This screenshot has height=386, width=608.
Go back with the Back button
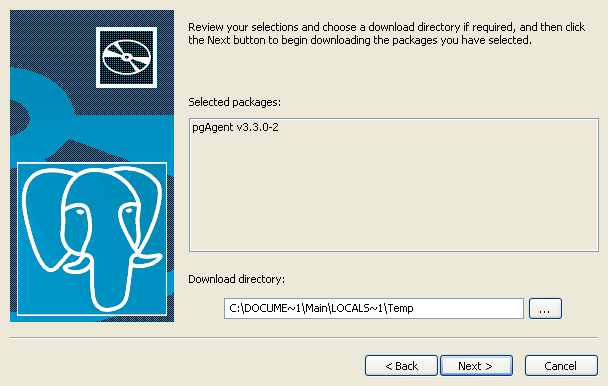pyautogui.click(x=401, y=365)
